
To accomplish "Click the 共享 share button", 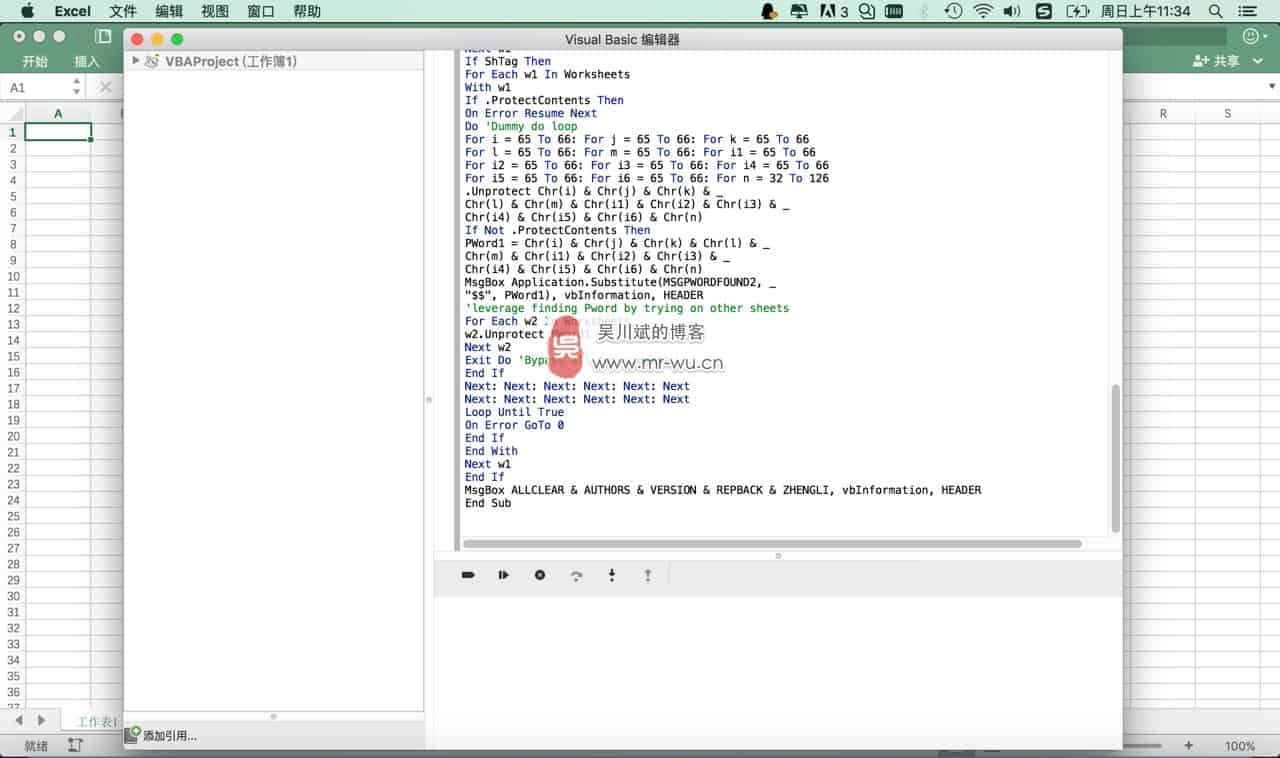I will click(1217, 61).
